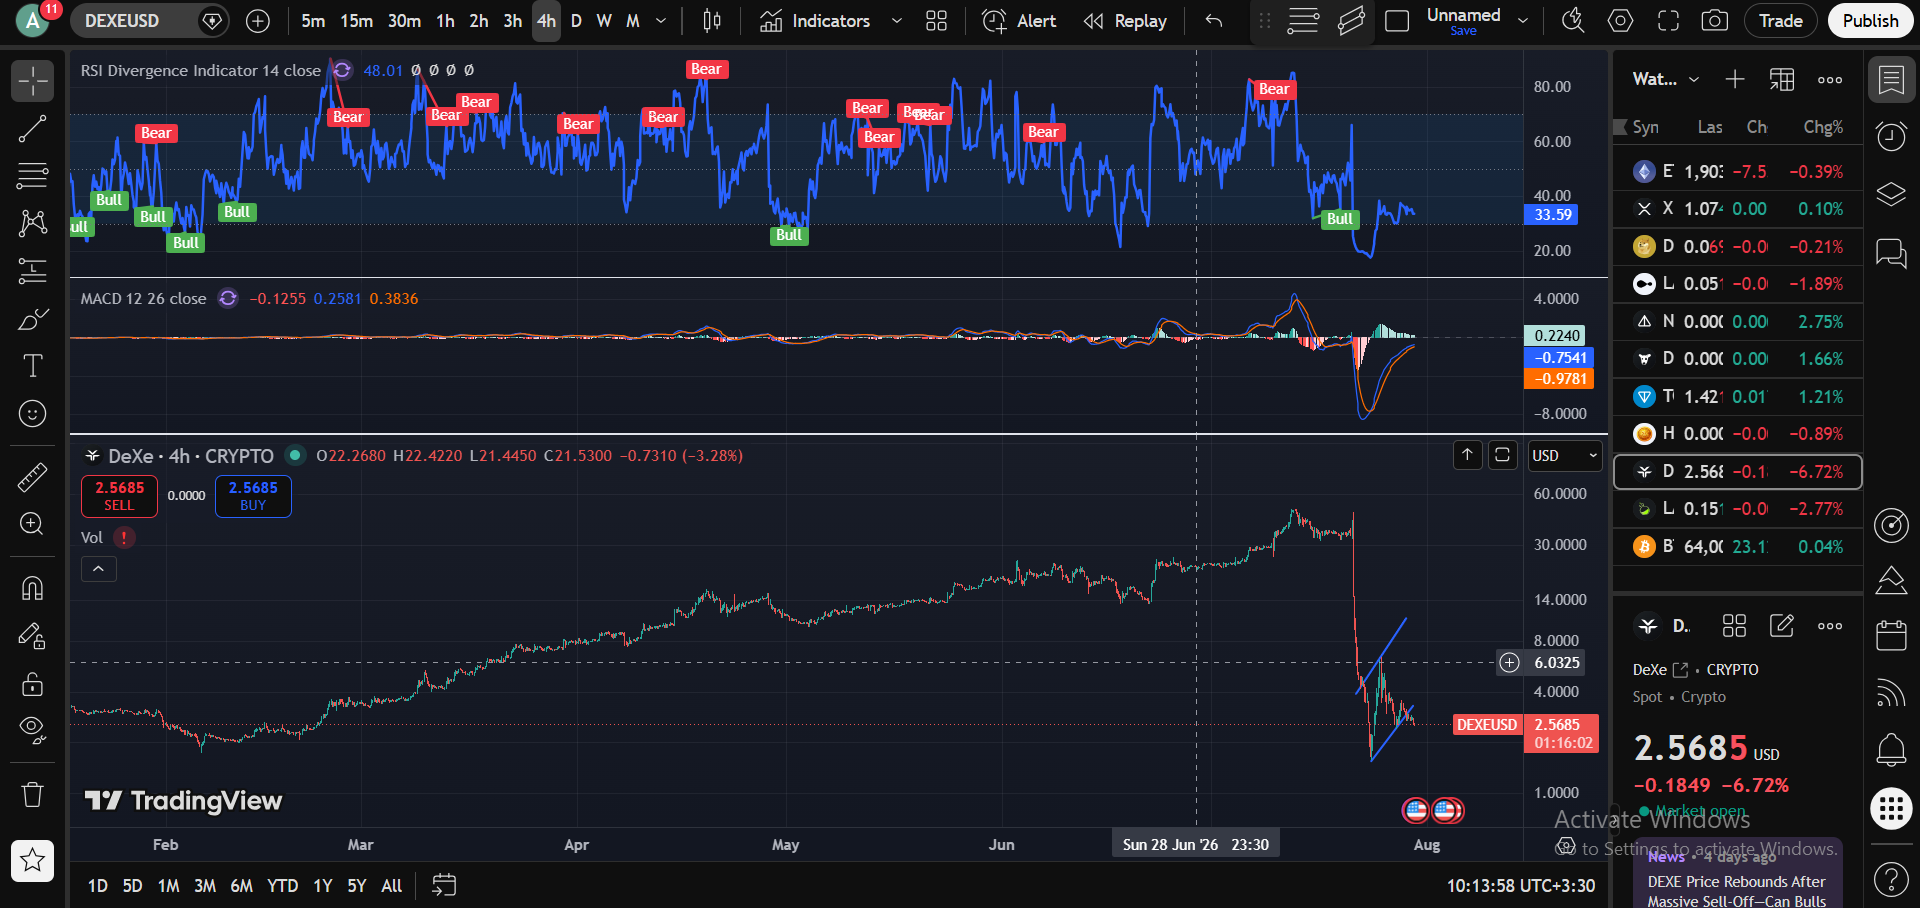The image size is (1920, 908).
Task: Toggle magnet mode for drawings
Action: click(32, 588)
